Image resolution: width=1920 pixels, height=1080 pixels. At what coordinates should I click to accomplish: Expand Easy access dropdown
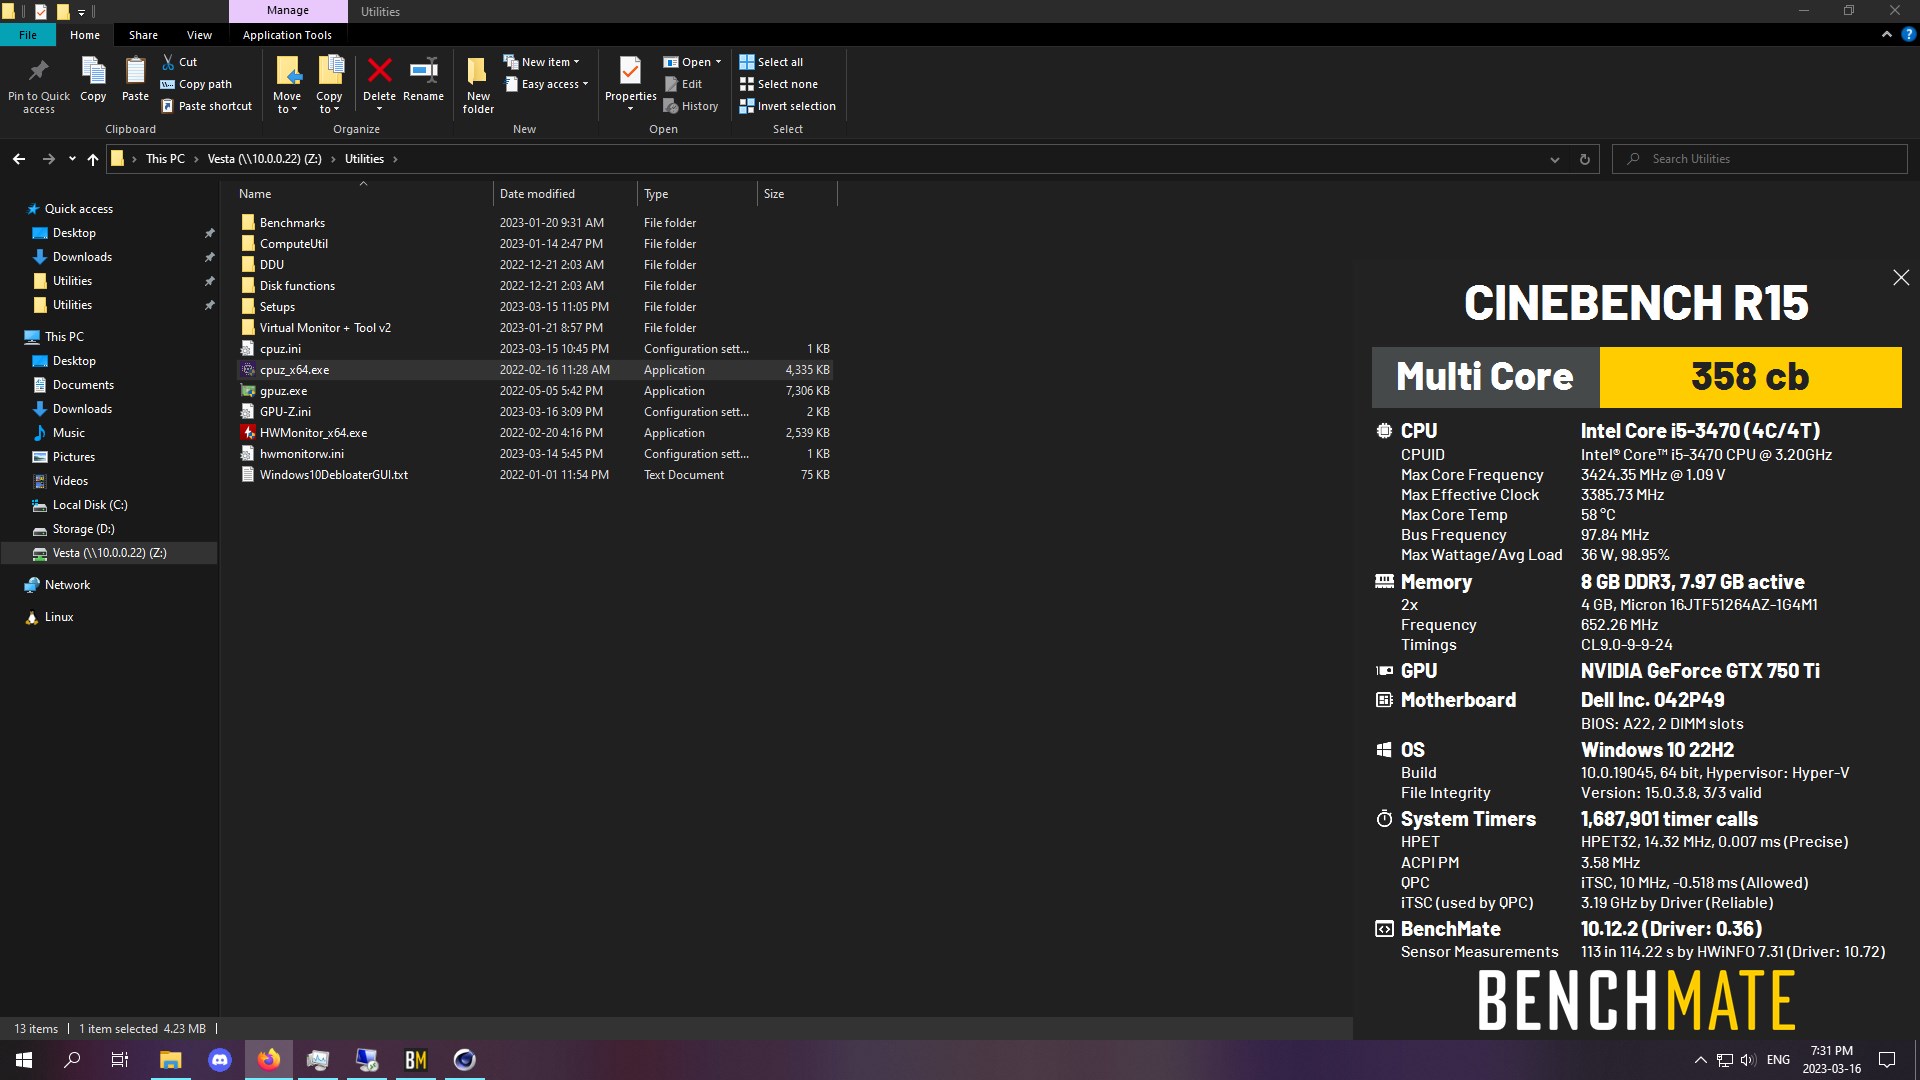(546, 84)
